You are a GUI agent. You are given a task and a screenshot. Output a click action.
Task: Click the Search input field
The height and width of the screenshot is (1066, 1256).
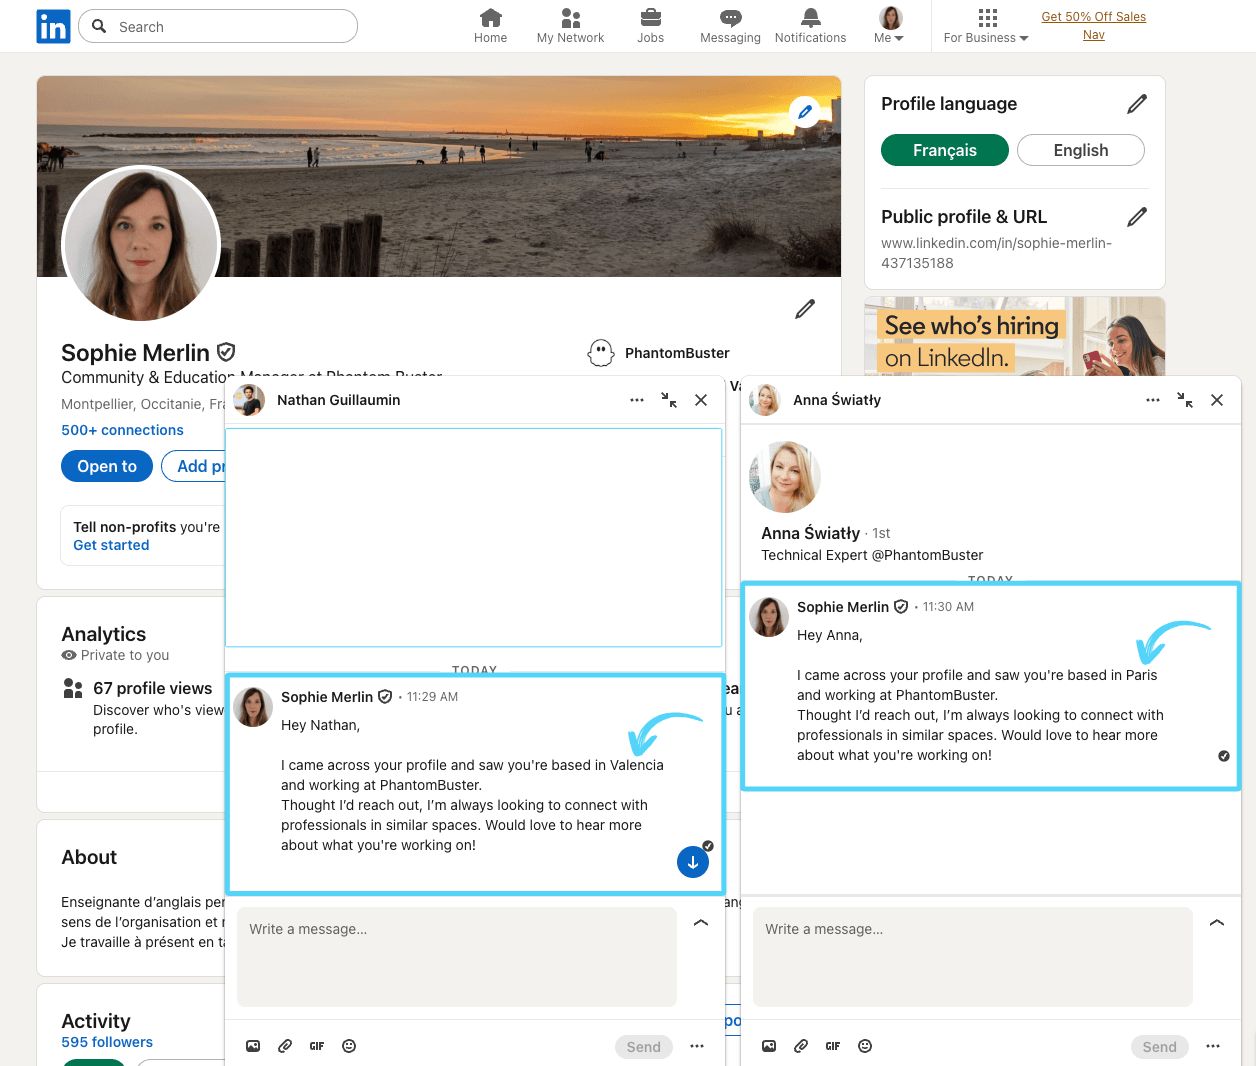click(230, 27)
